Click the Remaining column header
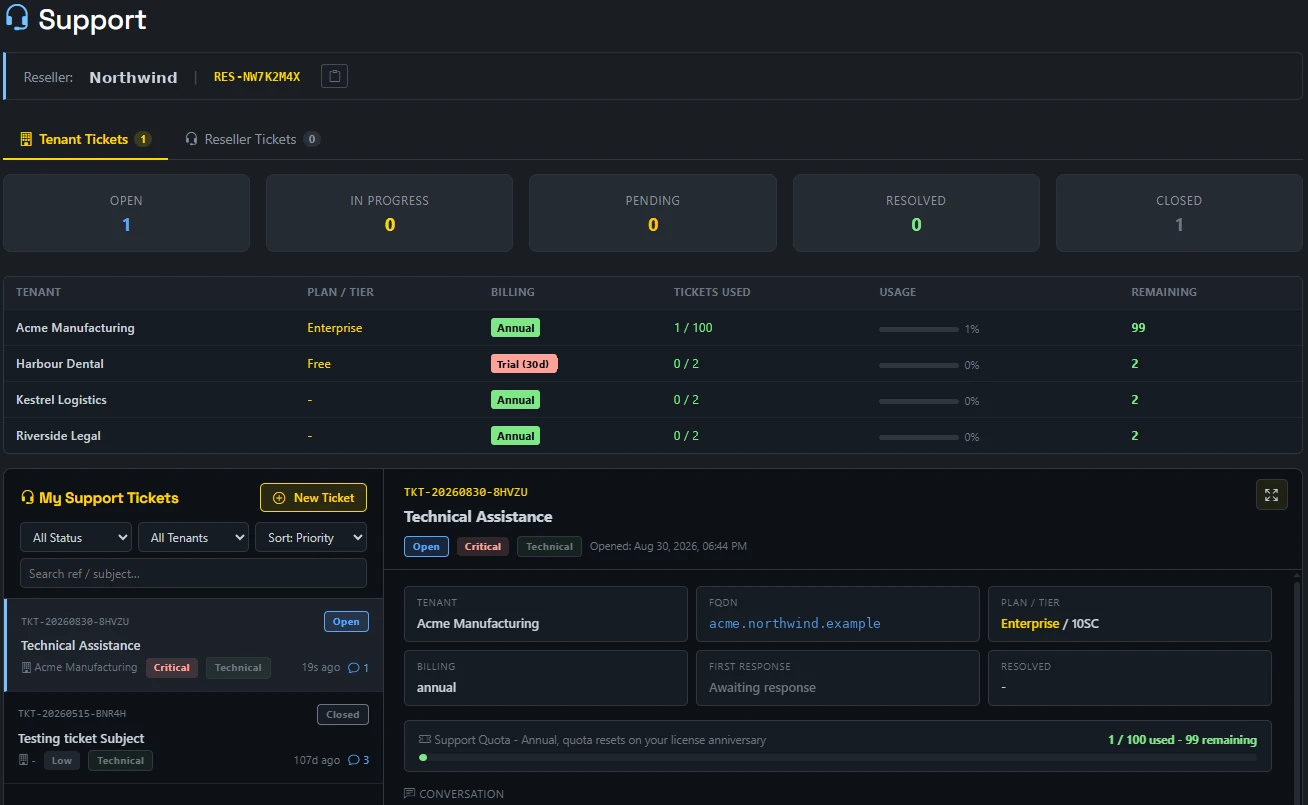The image size is (1308, 805). [1164, 292]
